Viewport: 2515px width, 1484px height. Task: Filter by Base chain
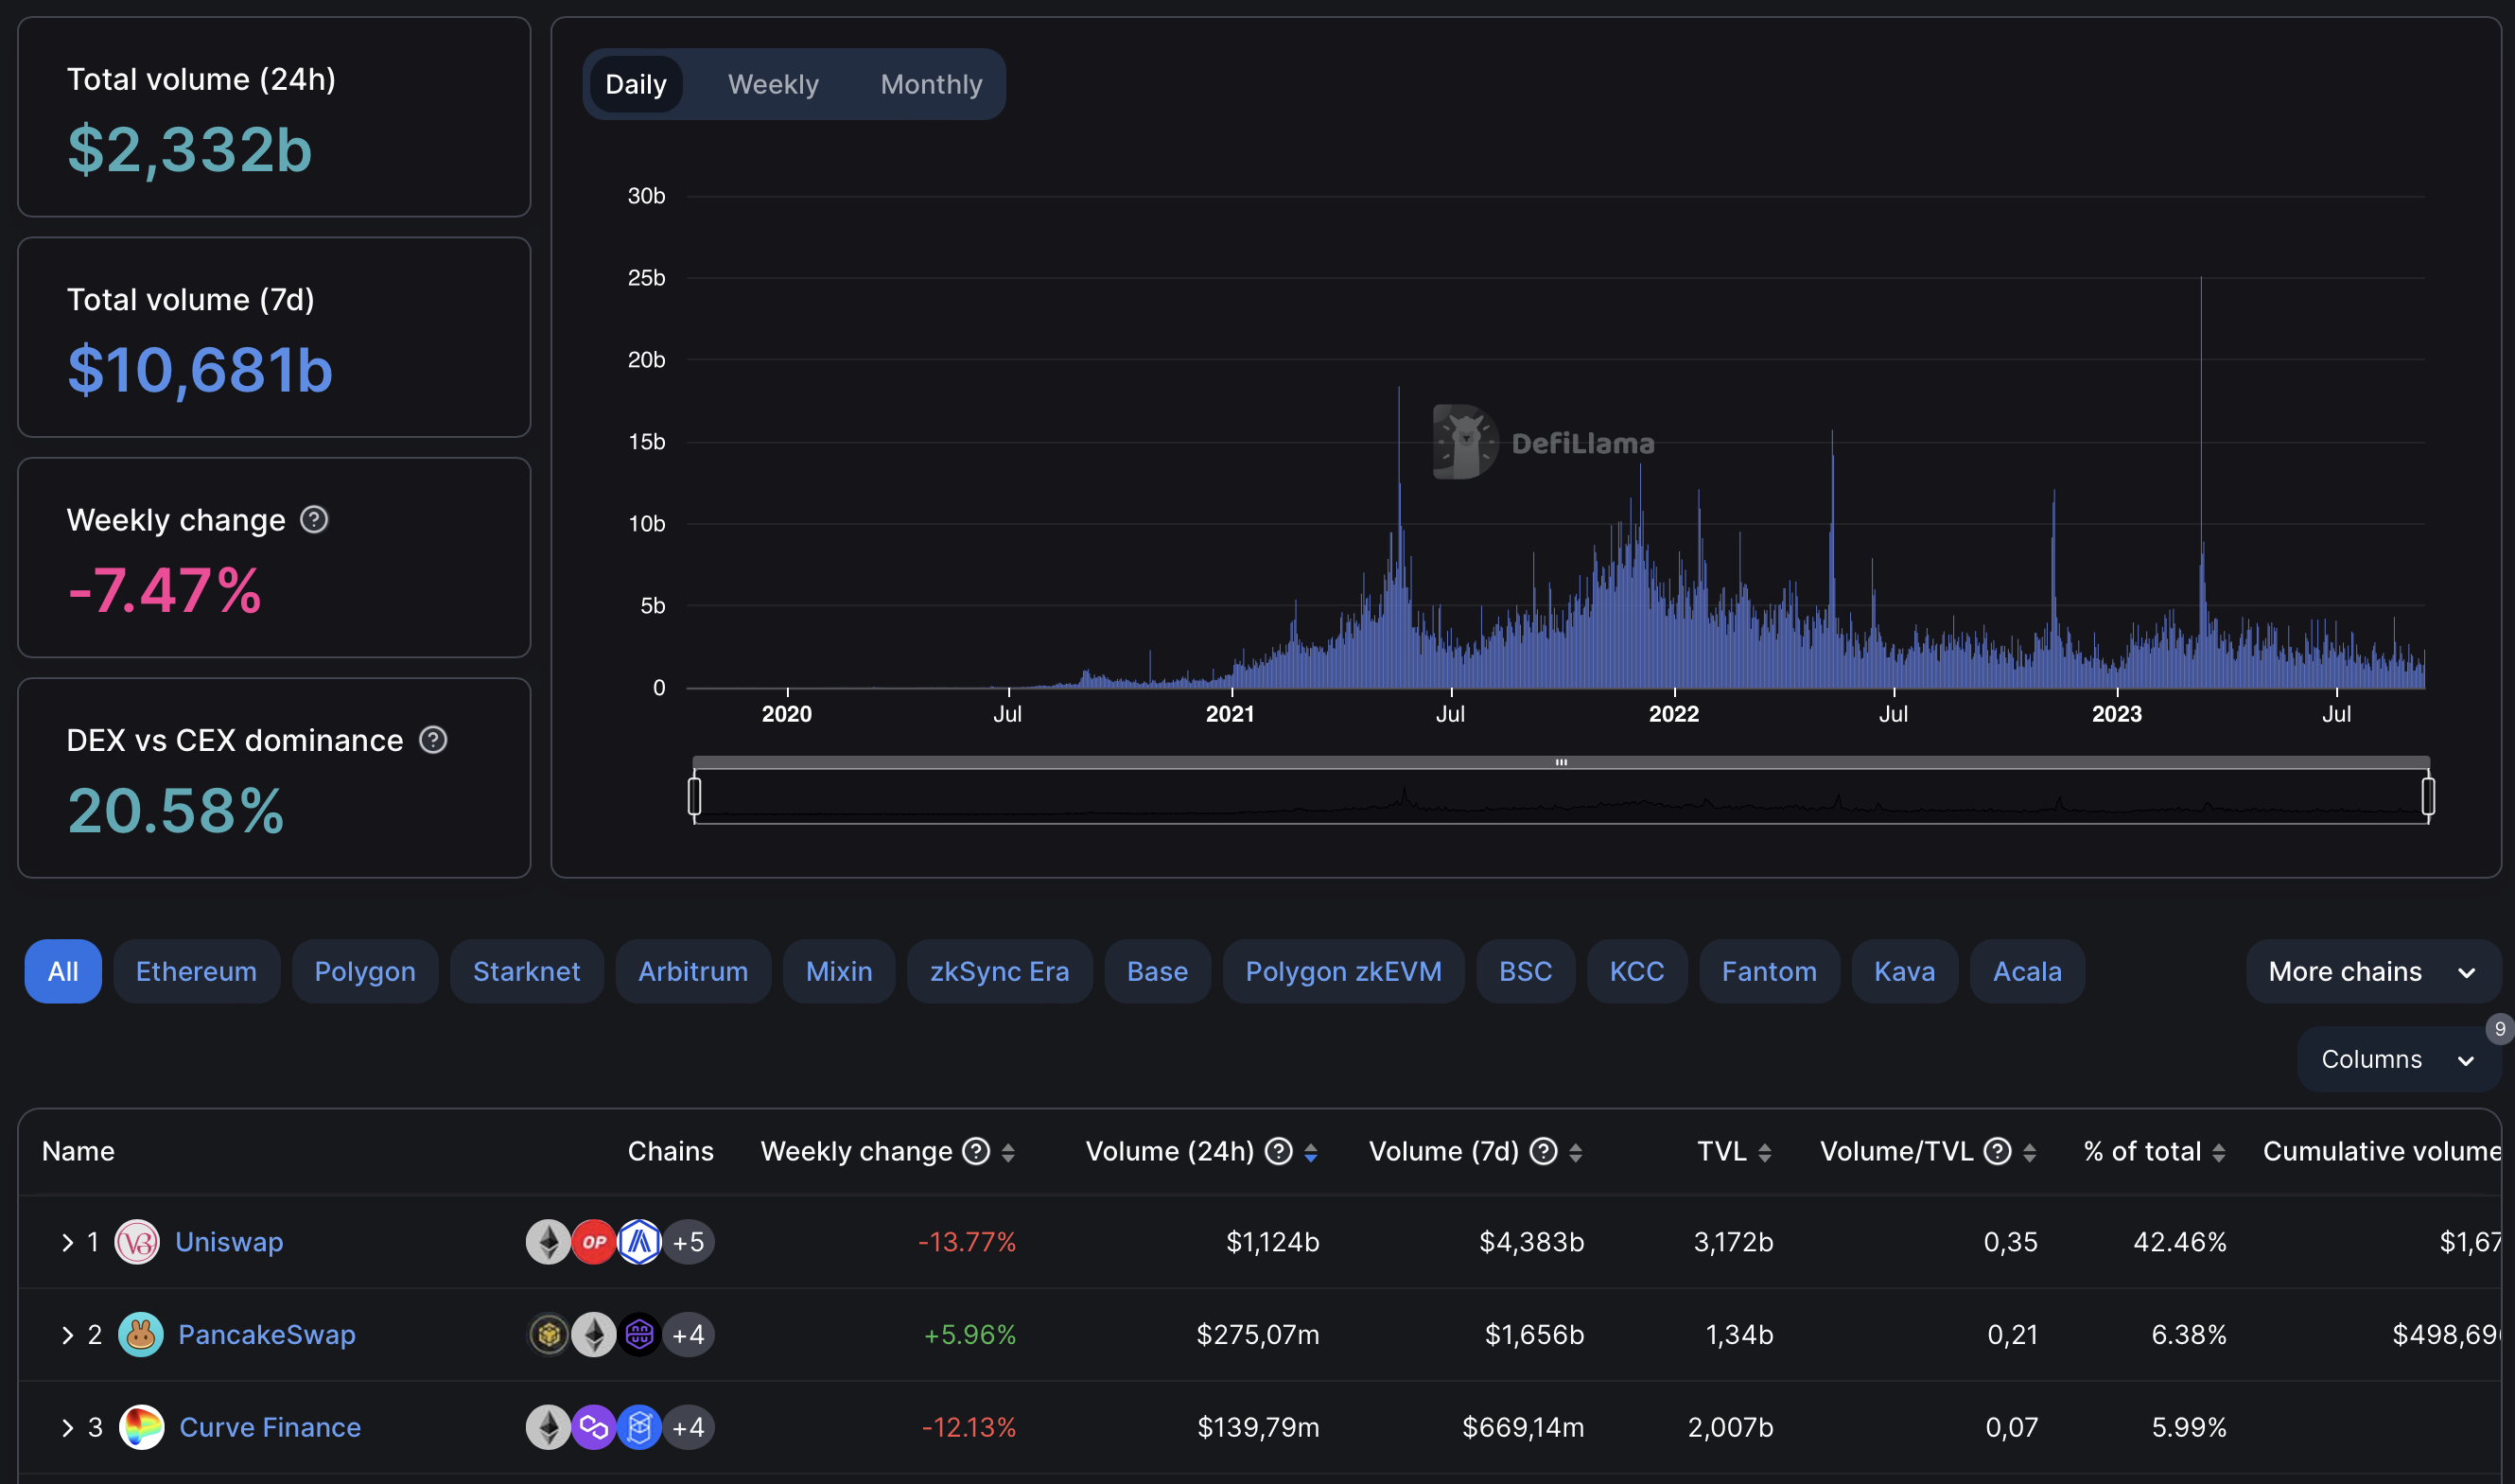click(1157, 971)
